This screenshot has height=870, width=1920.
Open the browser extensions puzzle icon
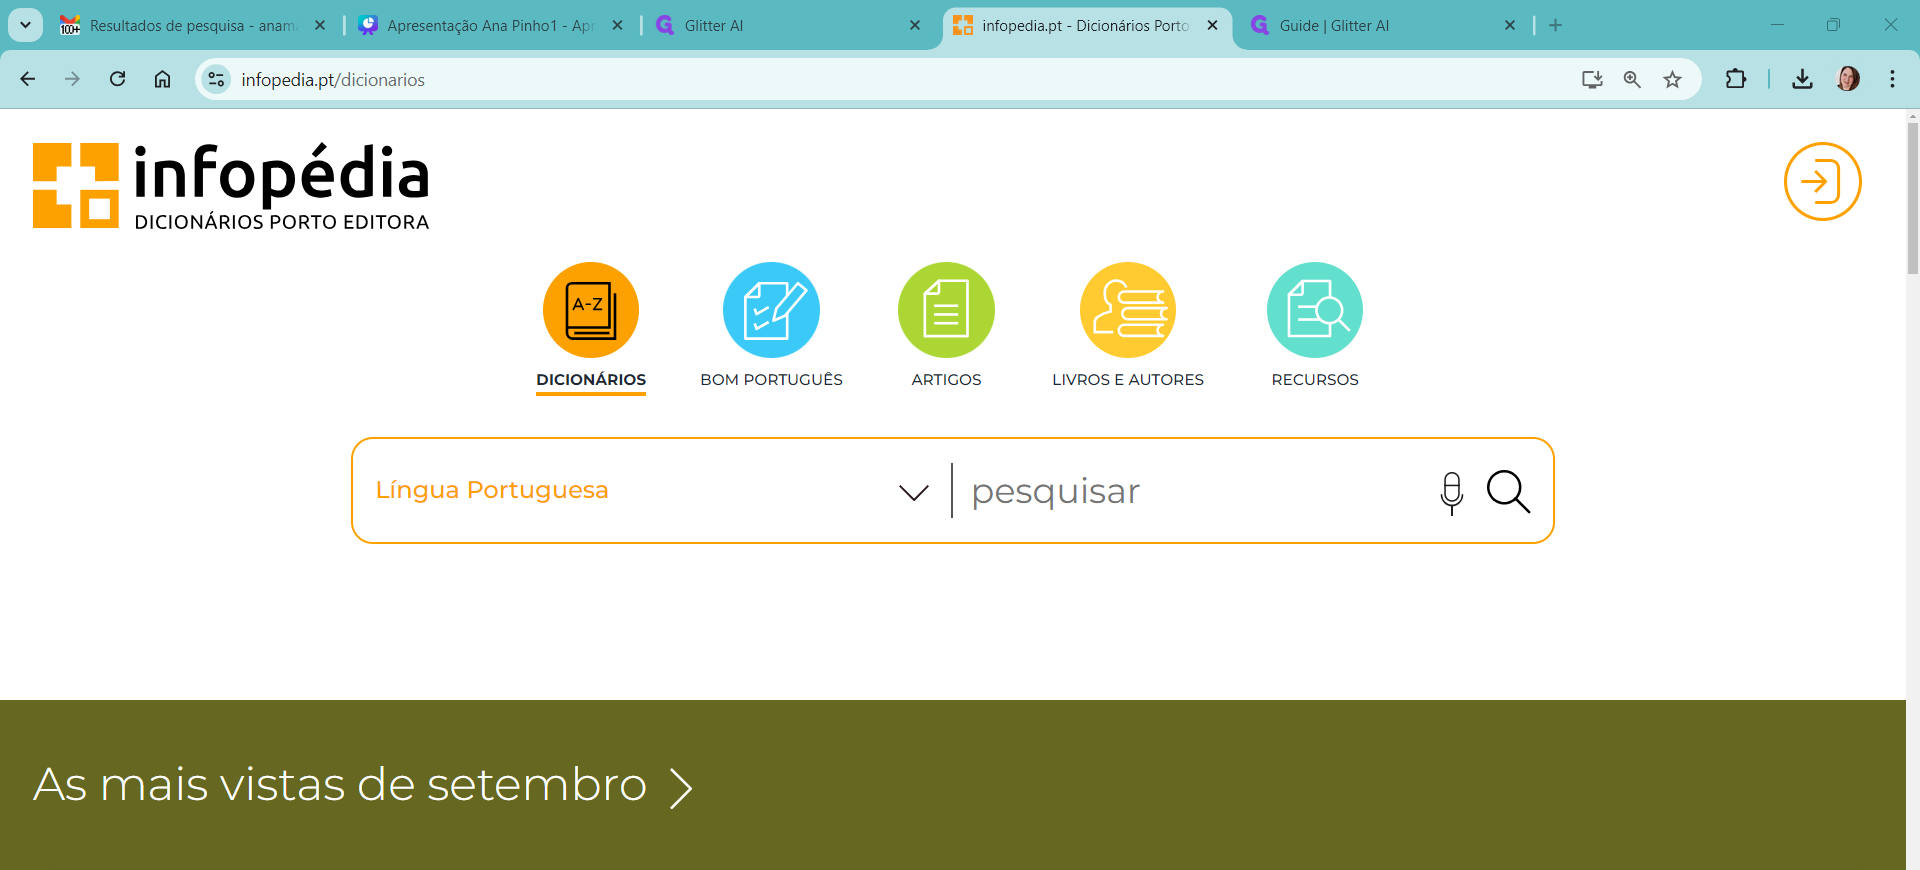click(1736, 80)
